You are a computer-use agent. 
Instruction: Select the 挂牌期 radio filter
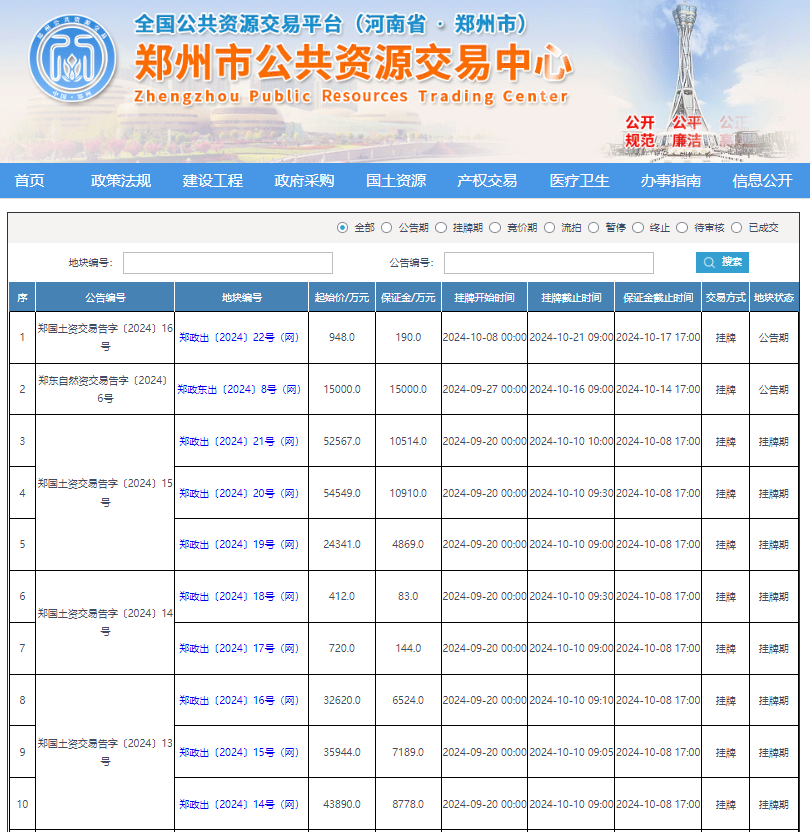pyautogui.click(x=441, y=228)
